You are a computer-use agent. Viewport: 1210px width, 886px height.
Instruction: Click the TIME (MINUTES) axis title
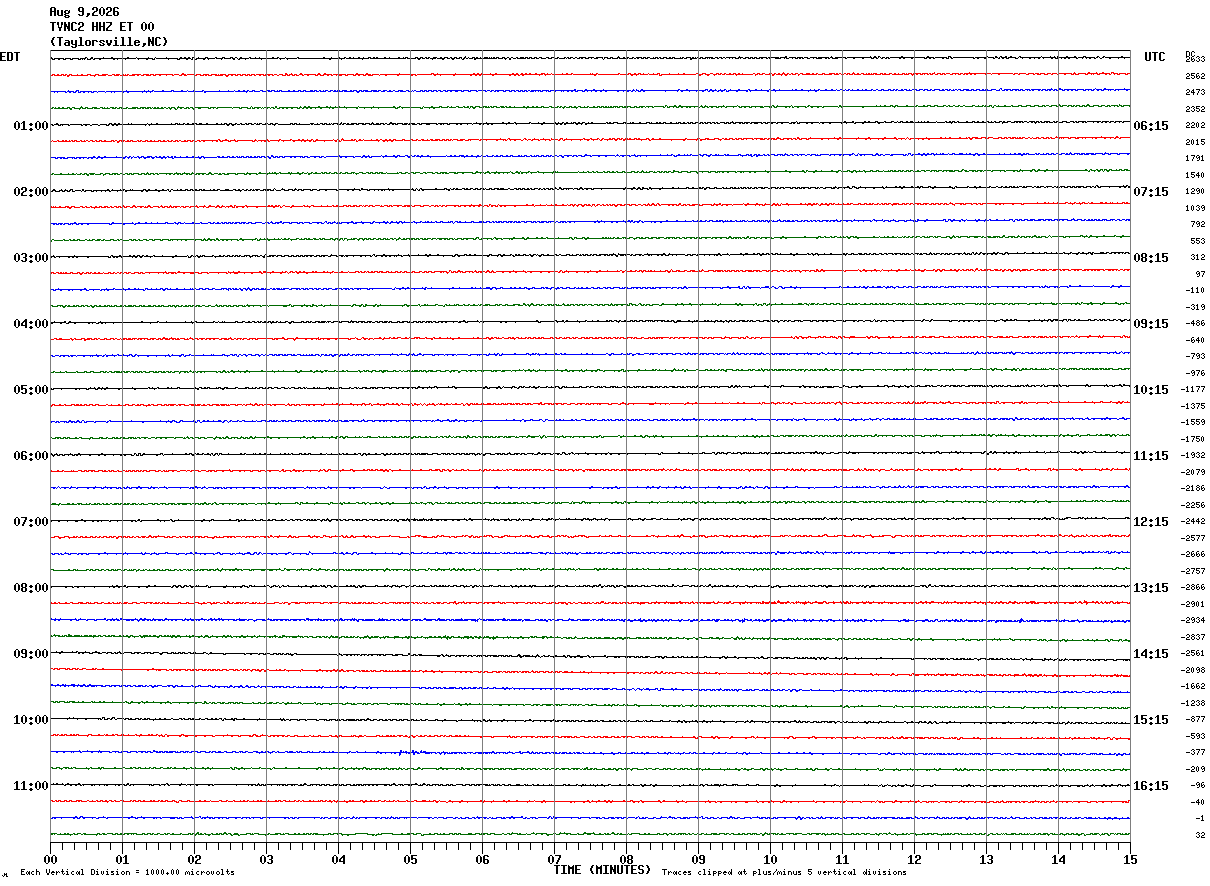(602, 870)
